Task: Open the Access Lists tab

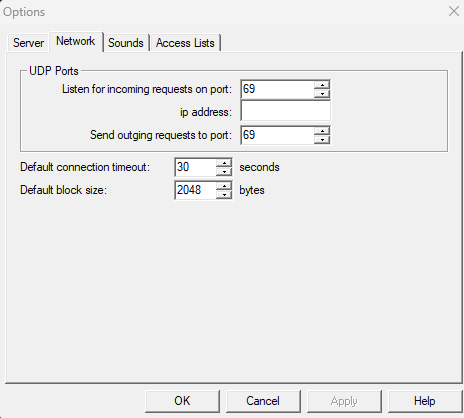Action: (x=185, y=43)
